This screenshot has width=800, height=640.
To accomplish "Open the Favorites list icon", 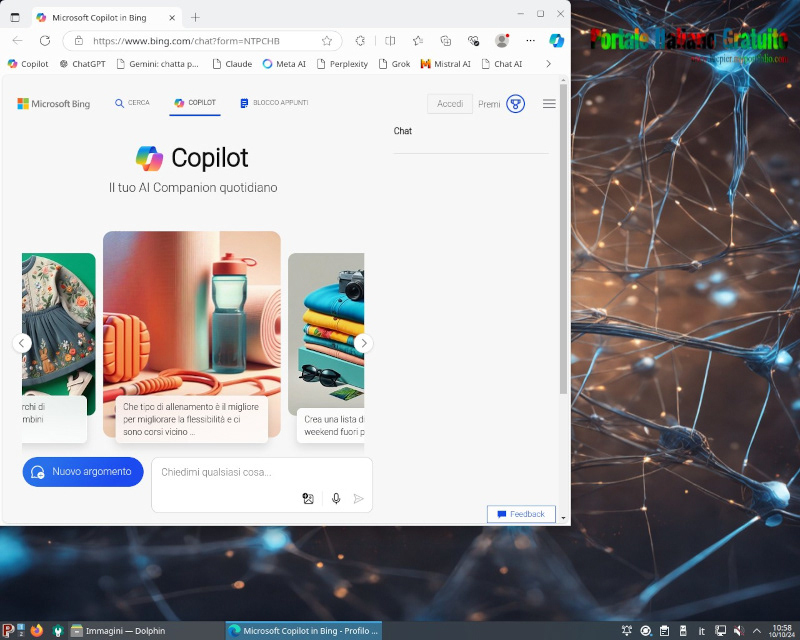I will click(x=418, y=41).
